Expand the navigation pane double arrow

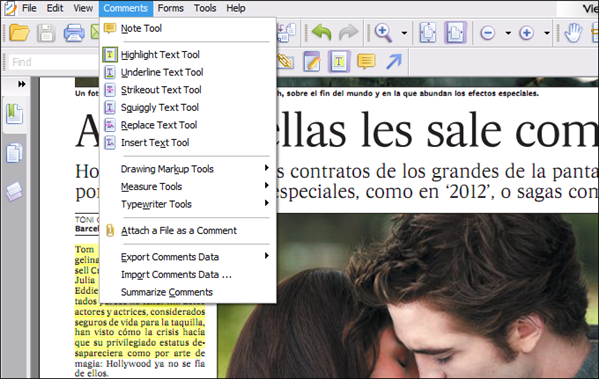pyautogui.click(x=22, y=84)
